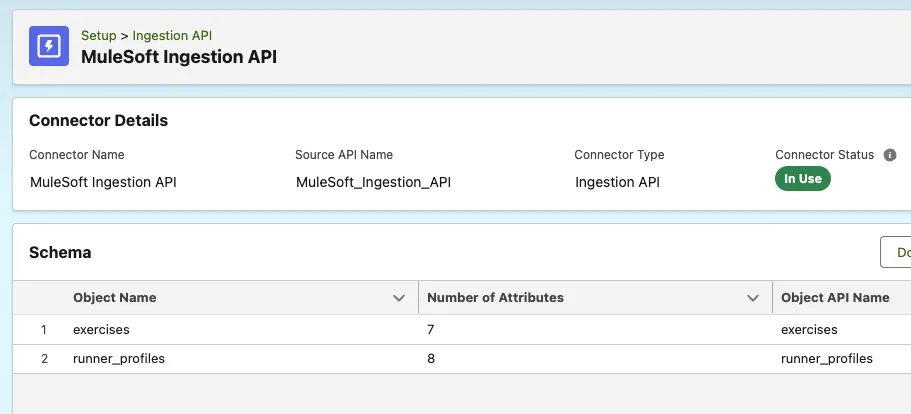Click the Connector Status label
This screenshot has height=414, width=911.
(824, 154)
